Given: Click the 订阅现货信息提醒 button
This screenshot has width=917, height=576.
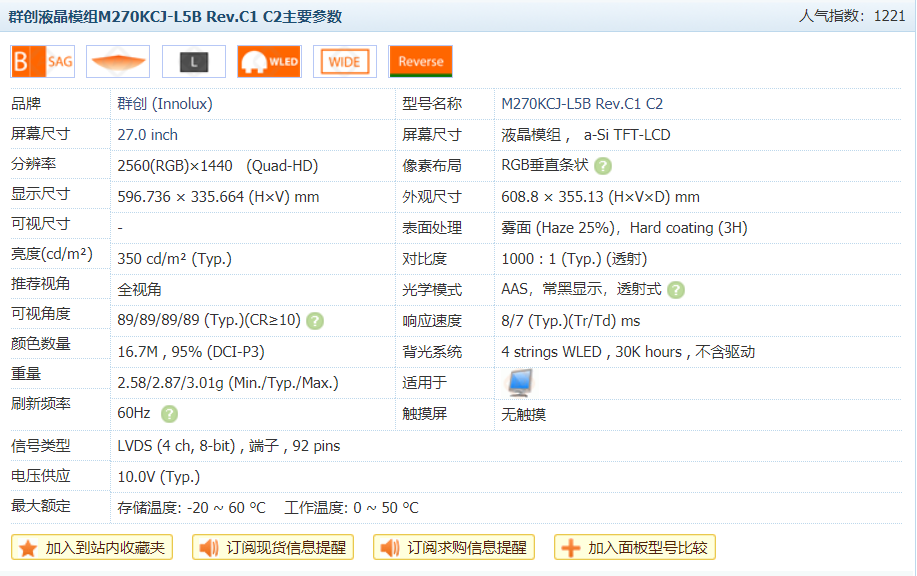Looking at the screenshot, I should 273,548.
